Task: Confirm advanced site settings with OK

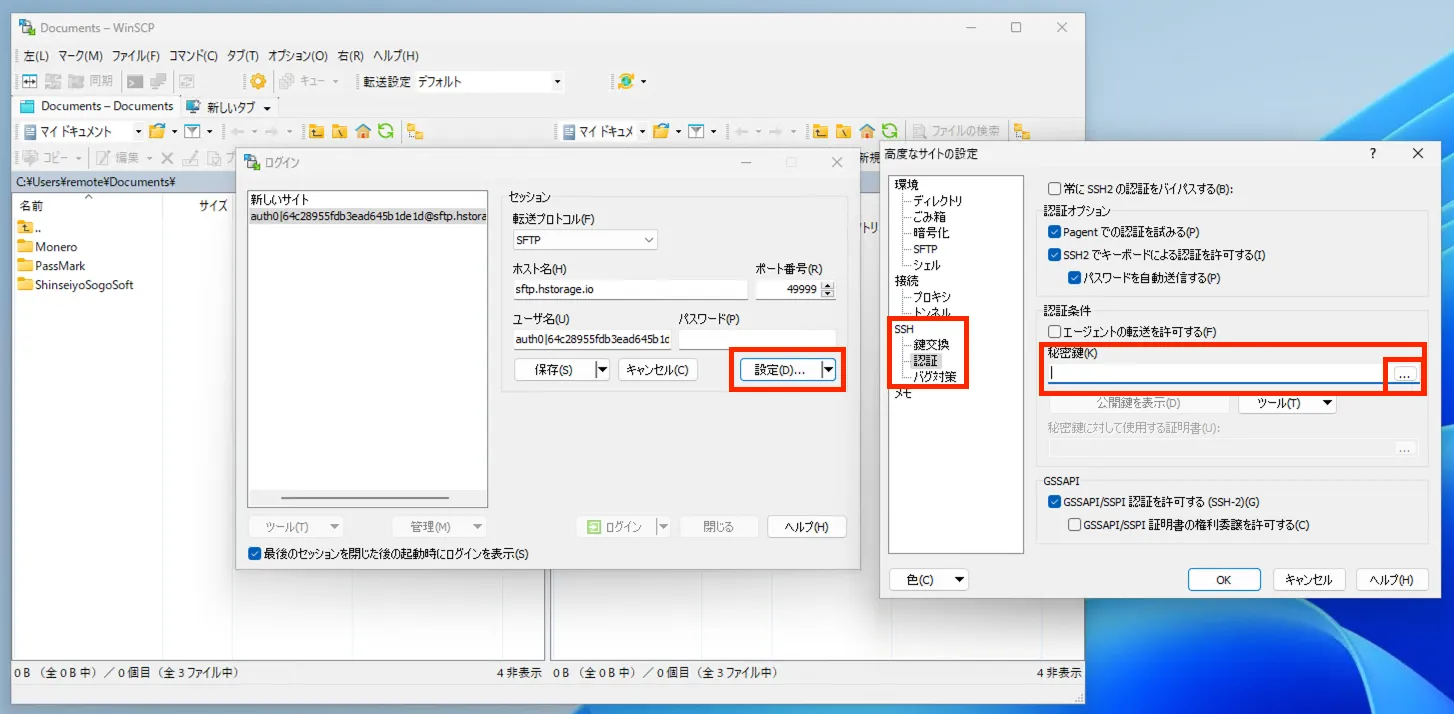Action: 1224,579
